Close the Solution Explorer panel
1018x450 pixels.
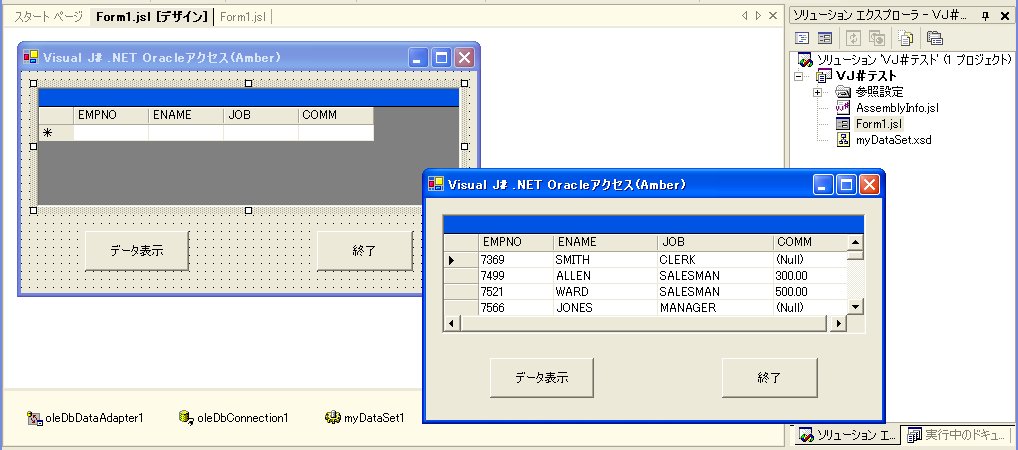point(1004,16)
